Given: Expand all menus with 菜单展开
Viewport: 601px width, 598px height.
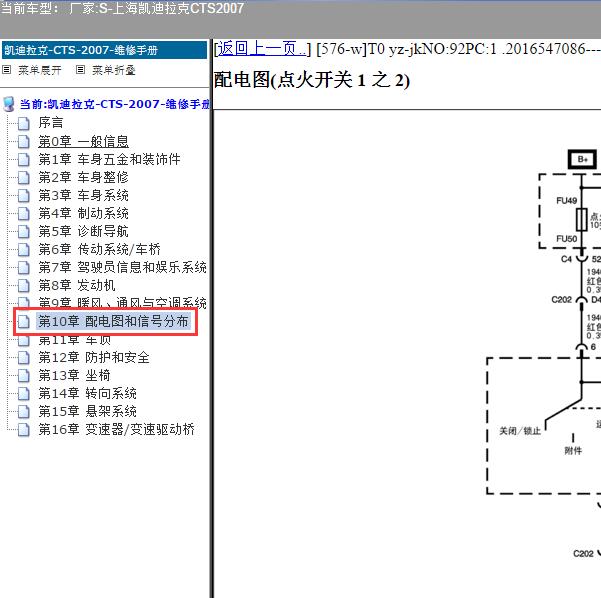Looking at the screenshot, I should (x=39, y=70).
